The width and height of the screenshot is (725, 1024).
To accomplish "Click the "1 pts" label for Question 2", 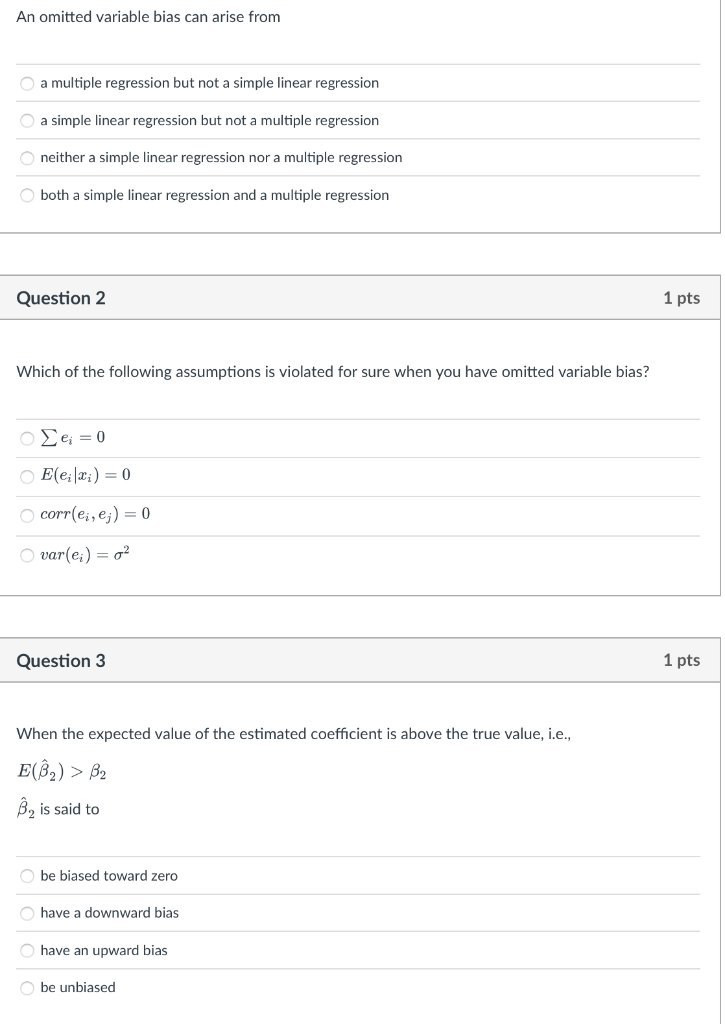I will [683, 297].
